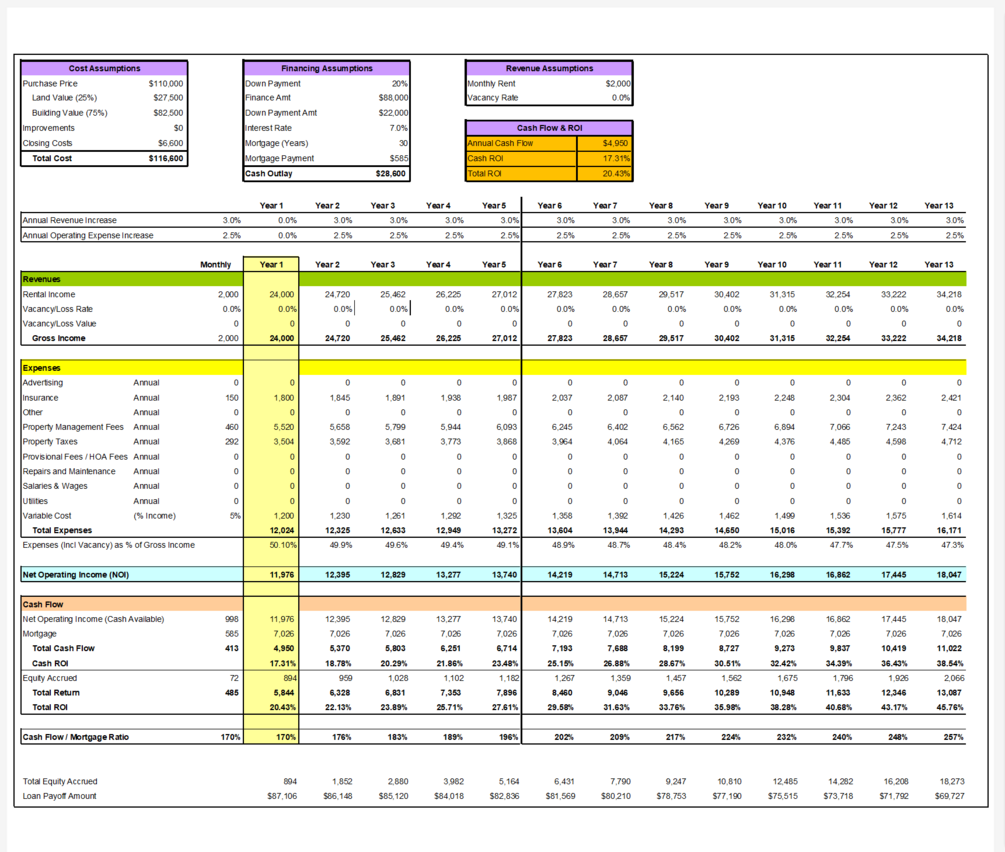
Task: Click Provisional Fees / HOA Fees label
Action: (x=75, y=456)
